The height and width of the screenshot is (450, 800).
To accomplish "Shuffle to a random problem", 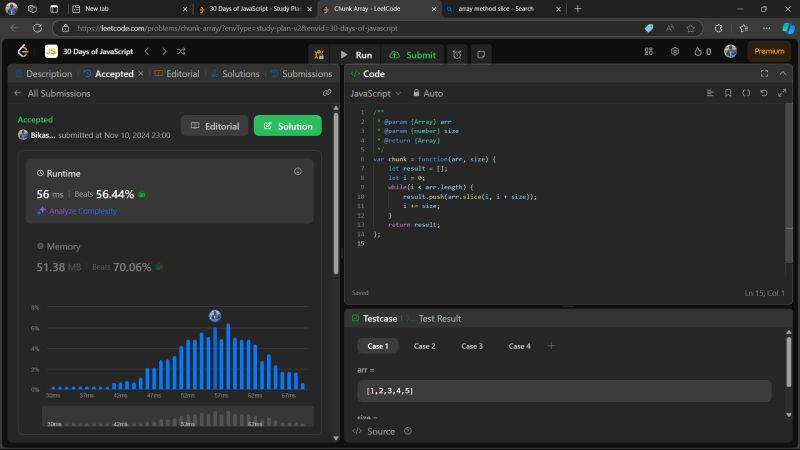I will [180, 51].
